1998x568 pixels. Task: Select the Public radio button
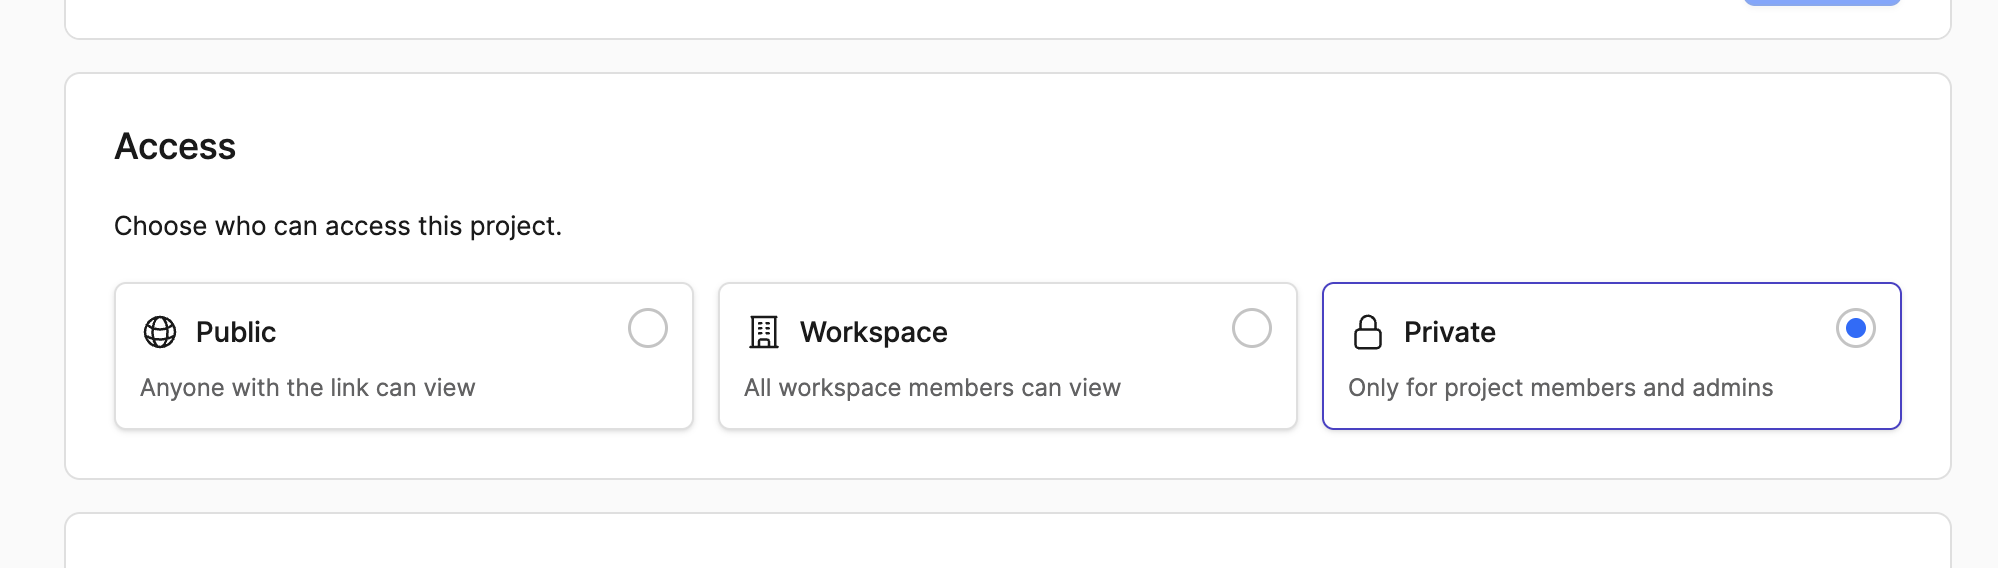click(648, 328)
